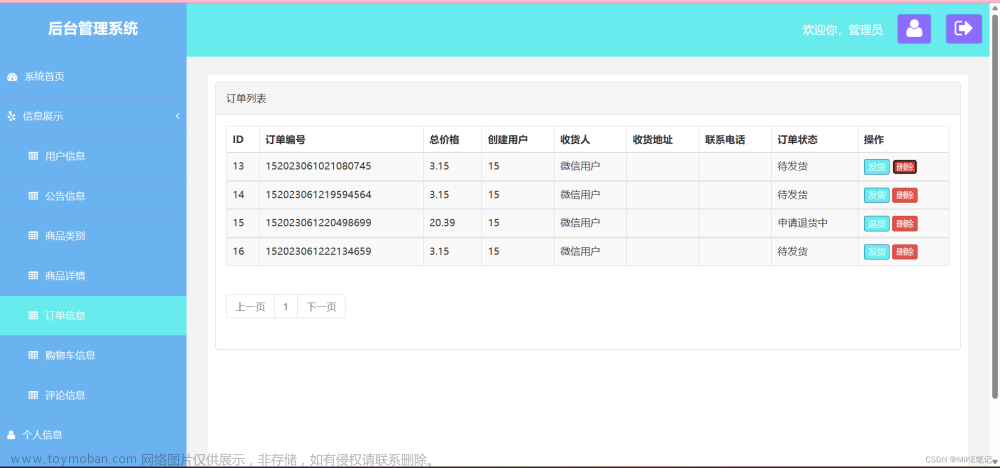Image resolution: width=1000 pixels, height=468 pixels.
Task: Delete order ID 15
Action: 905,224
